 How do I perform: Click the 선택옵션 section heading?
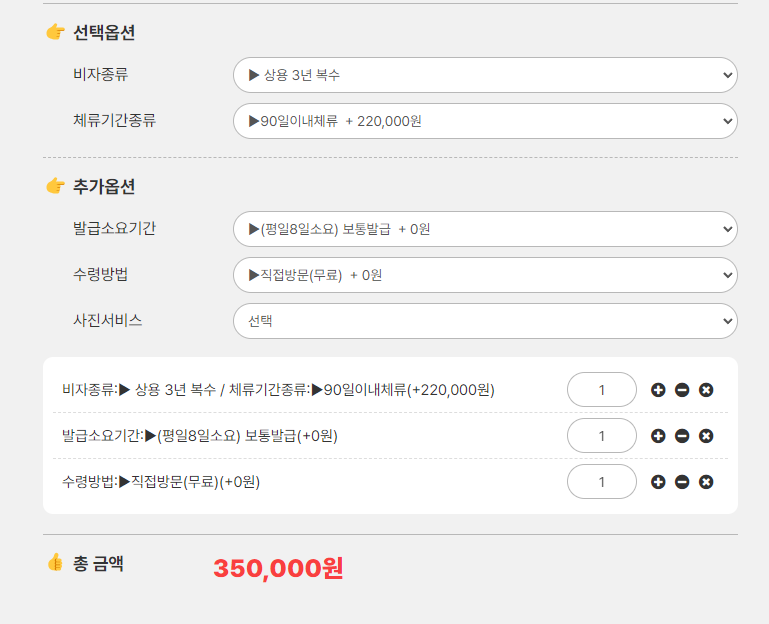pos(104,33)
